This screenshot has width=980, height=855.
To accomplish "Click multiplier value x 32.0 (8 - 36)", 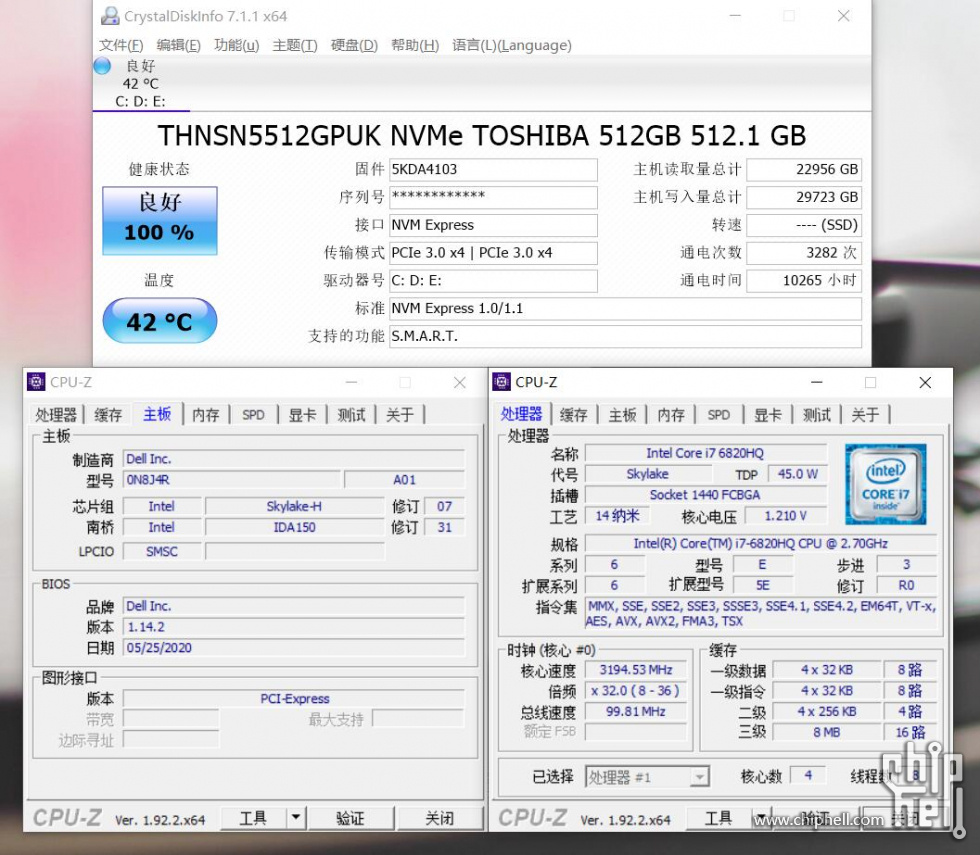I will pyautogui.click(x=636, y=691).
